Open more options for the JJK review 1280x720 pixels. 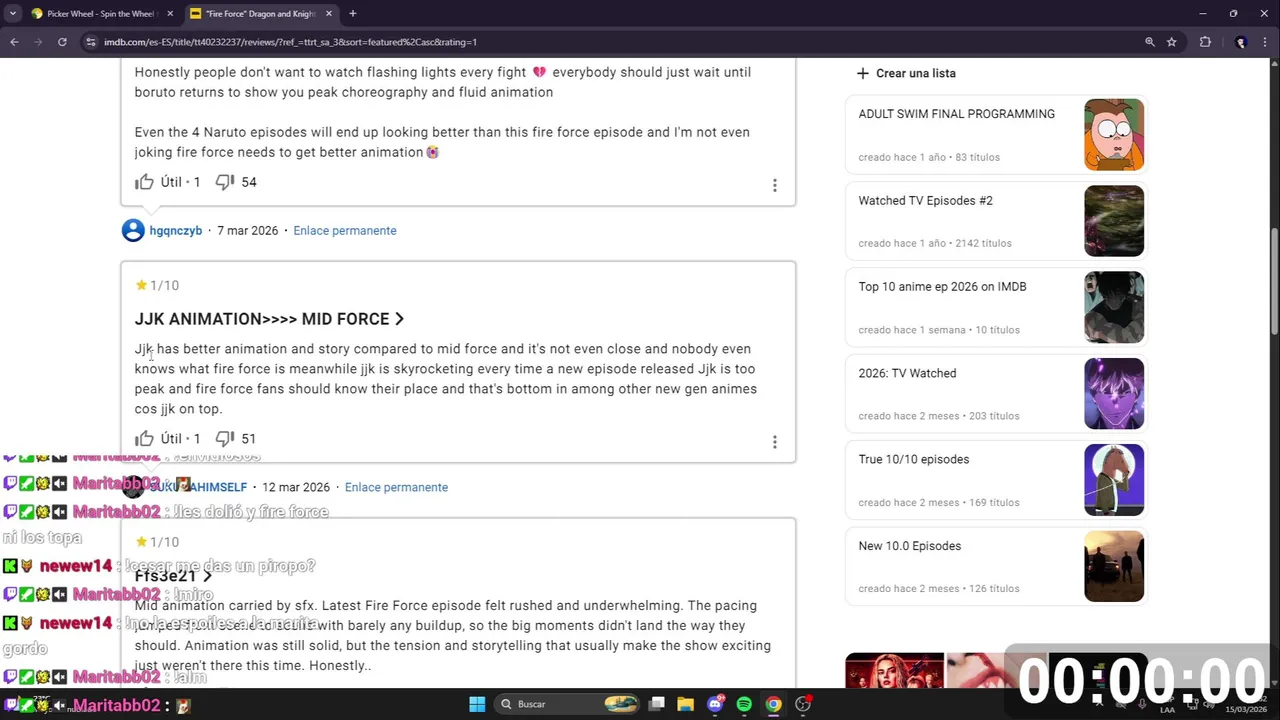pos(774,442)
